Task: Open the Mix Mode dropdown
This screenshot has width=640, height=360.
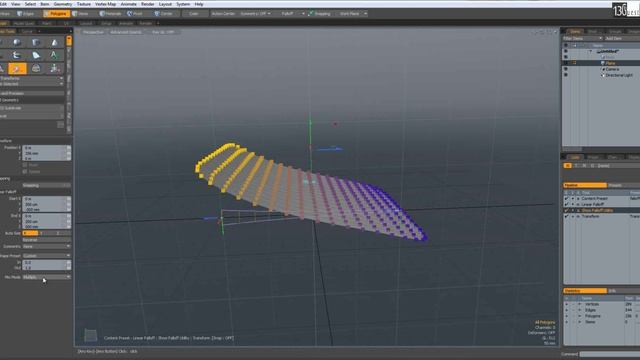Action: [x=47, y=277]
